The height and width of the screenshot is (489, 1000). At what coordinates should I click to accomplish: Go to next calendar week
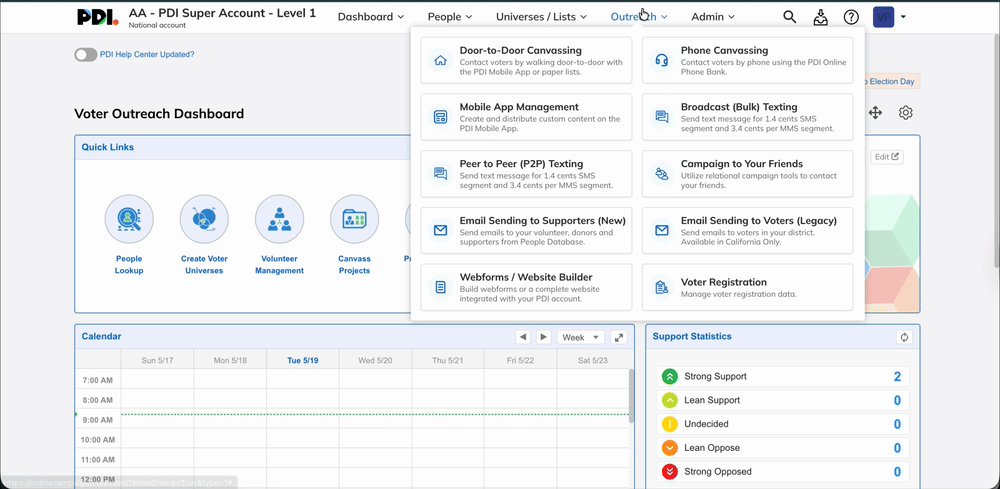pyautogui.click(x=543, y=337)
